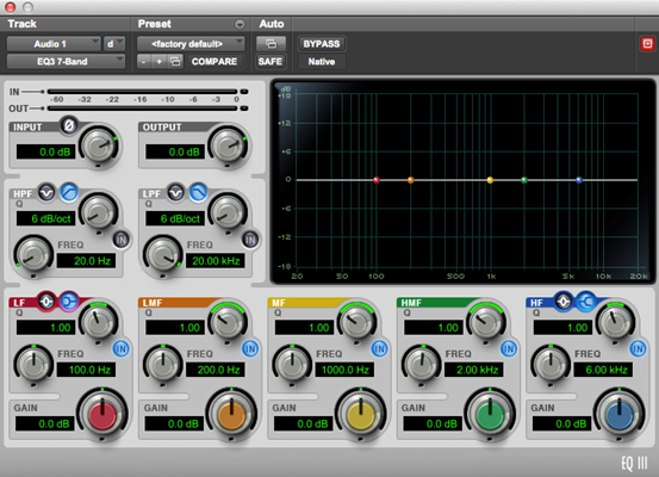Toggle the MF band IN button
Screen dimensions: 659x477
click(x=379, y=348)
